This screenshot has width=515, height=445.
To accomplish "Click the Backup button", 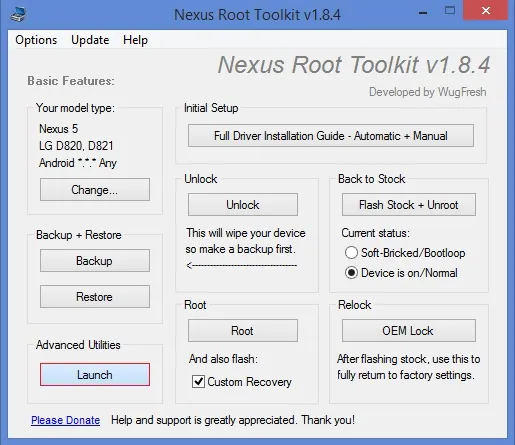I will [x=95, y=261].
